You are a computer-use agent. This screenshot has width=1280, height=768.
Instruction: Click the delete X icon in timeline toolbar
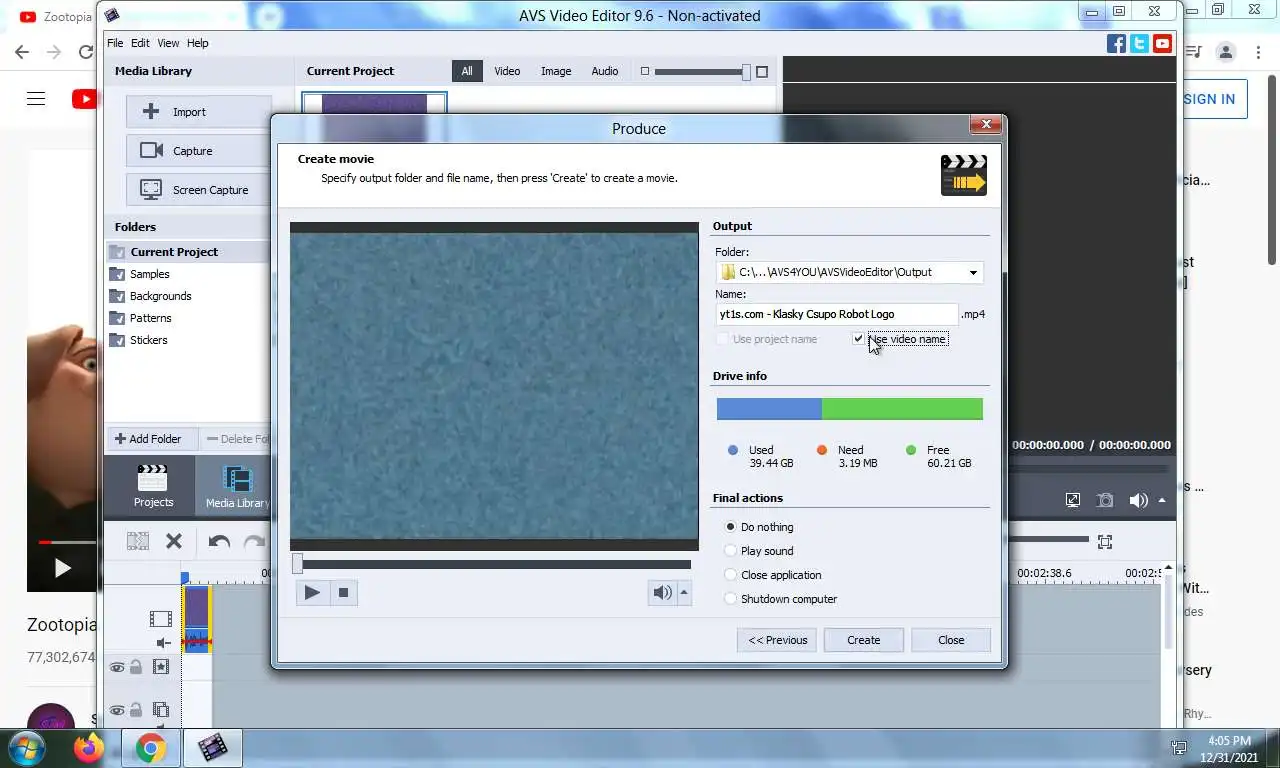(174, 541)
